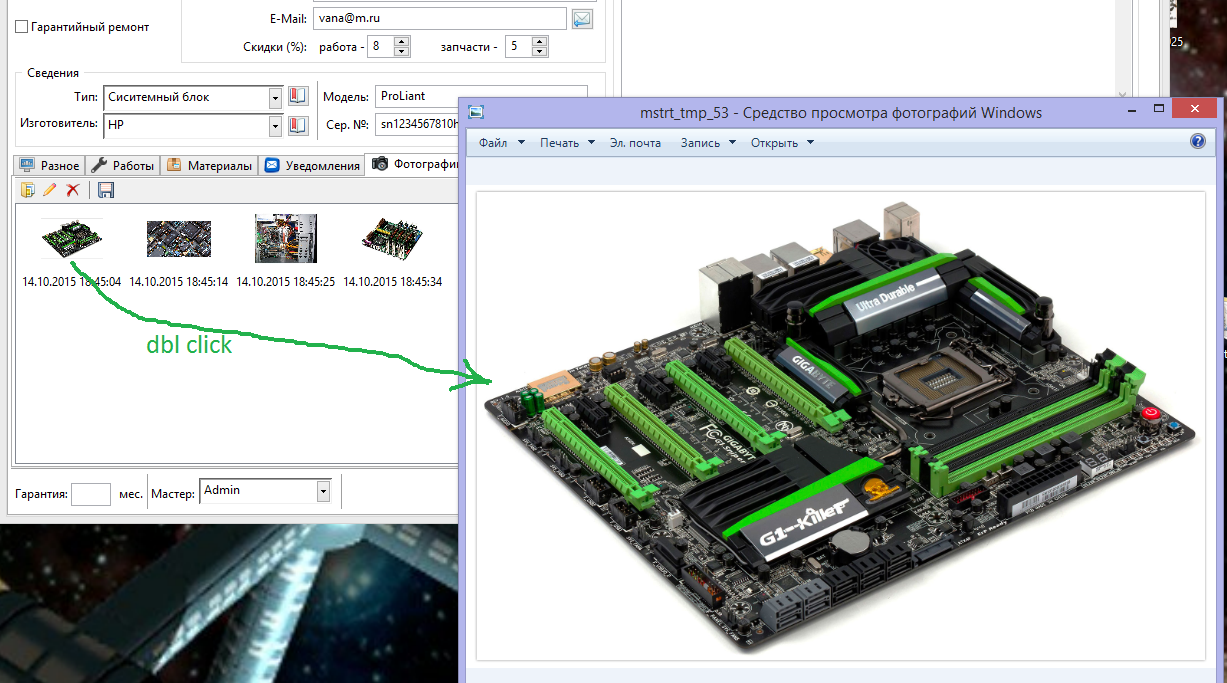Decrease the запчасти discount with the down arrow

click(540, 52)
